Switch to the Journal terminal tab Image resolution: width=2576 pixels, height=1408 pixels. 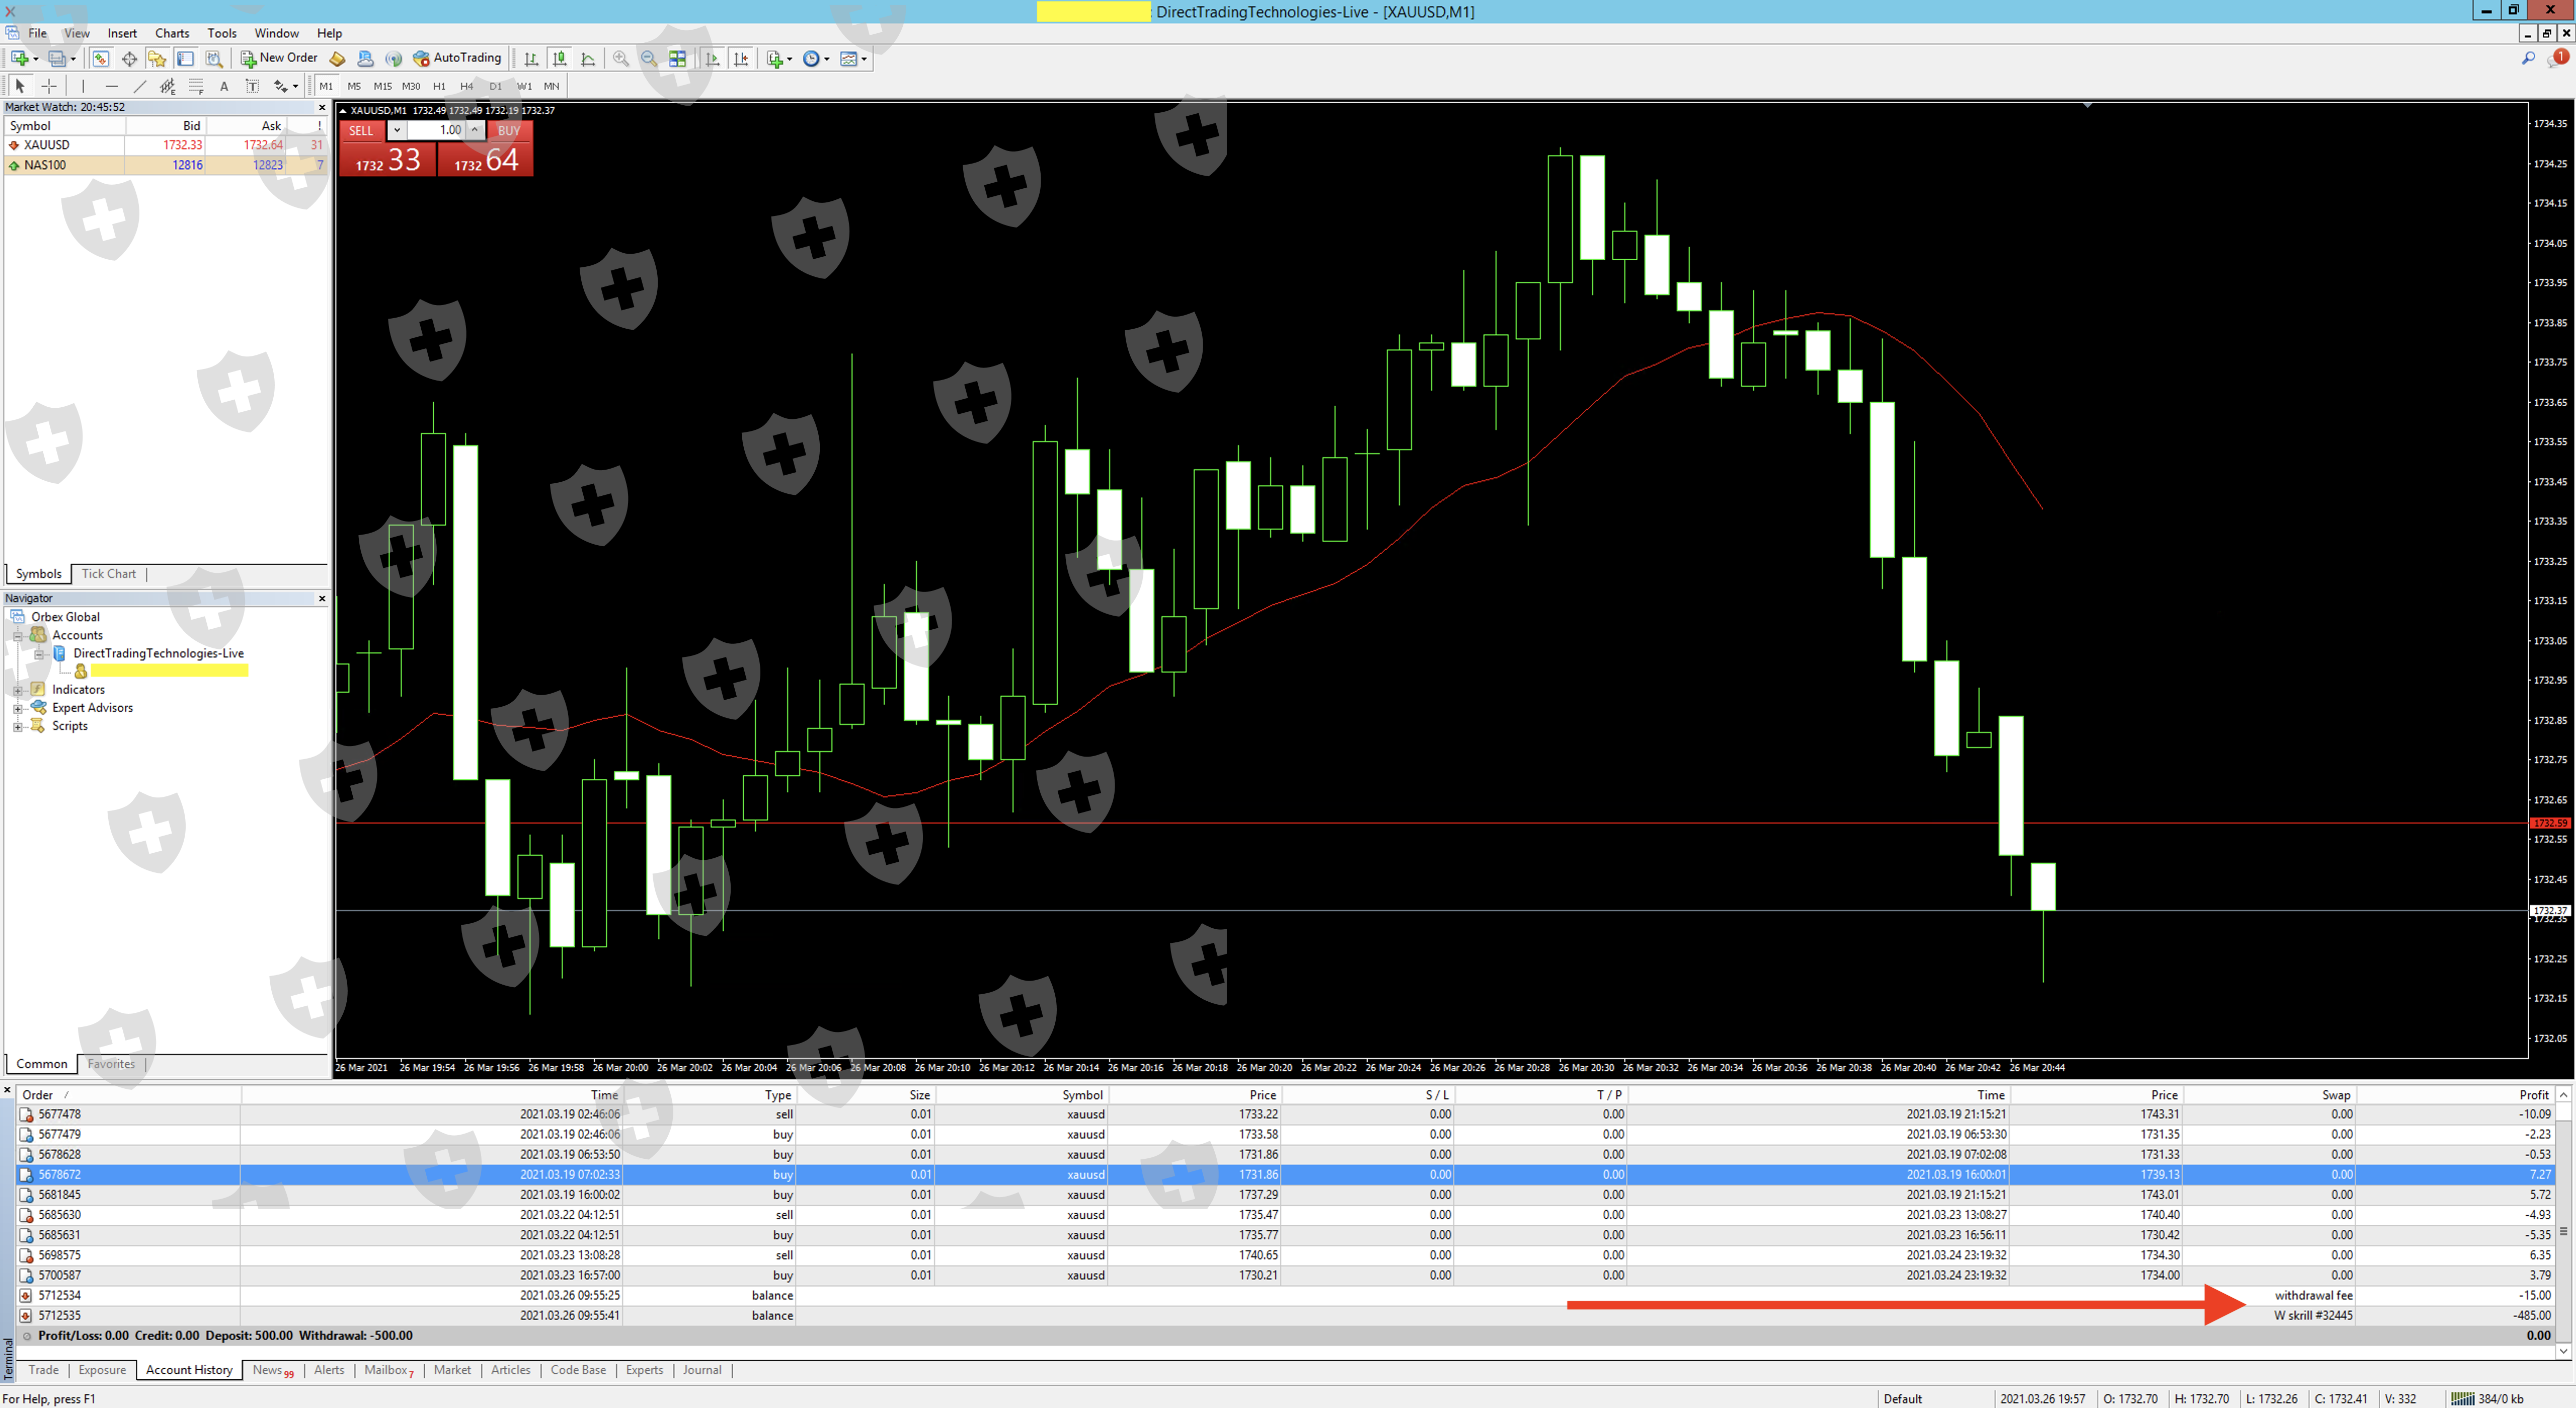pyautogui.click(x=701, y=1370)
